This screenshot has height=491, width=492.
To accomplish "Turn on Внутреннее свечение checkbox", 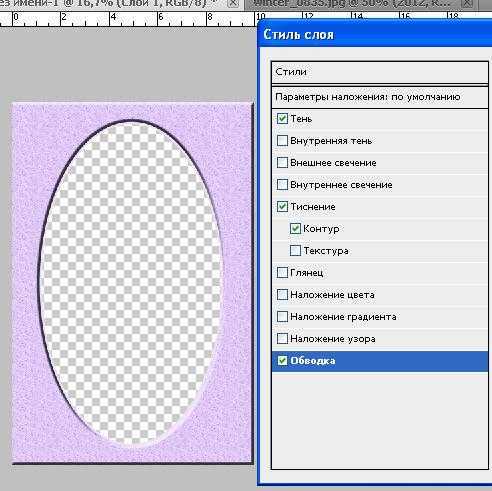I will (x=282, y=185).
